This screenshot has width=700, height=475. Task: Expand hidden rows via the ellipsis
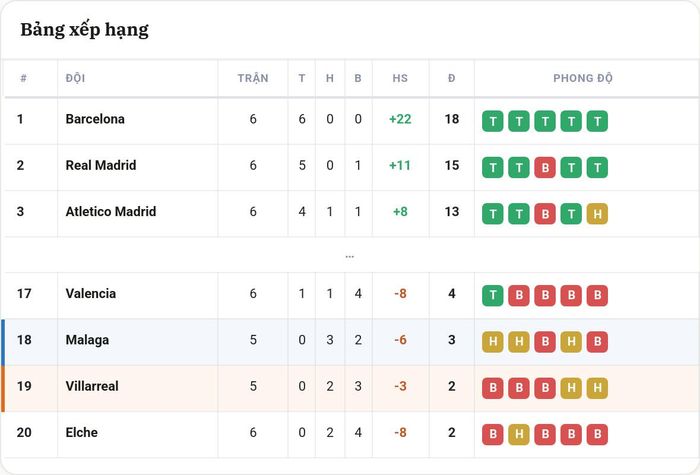coord(350,256)
